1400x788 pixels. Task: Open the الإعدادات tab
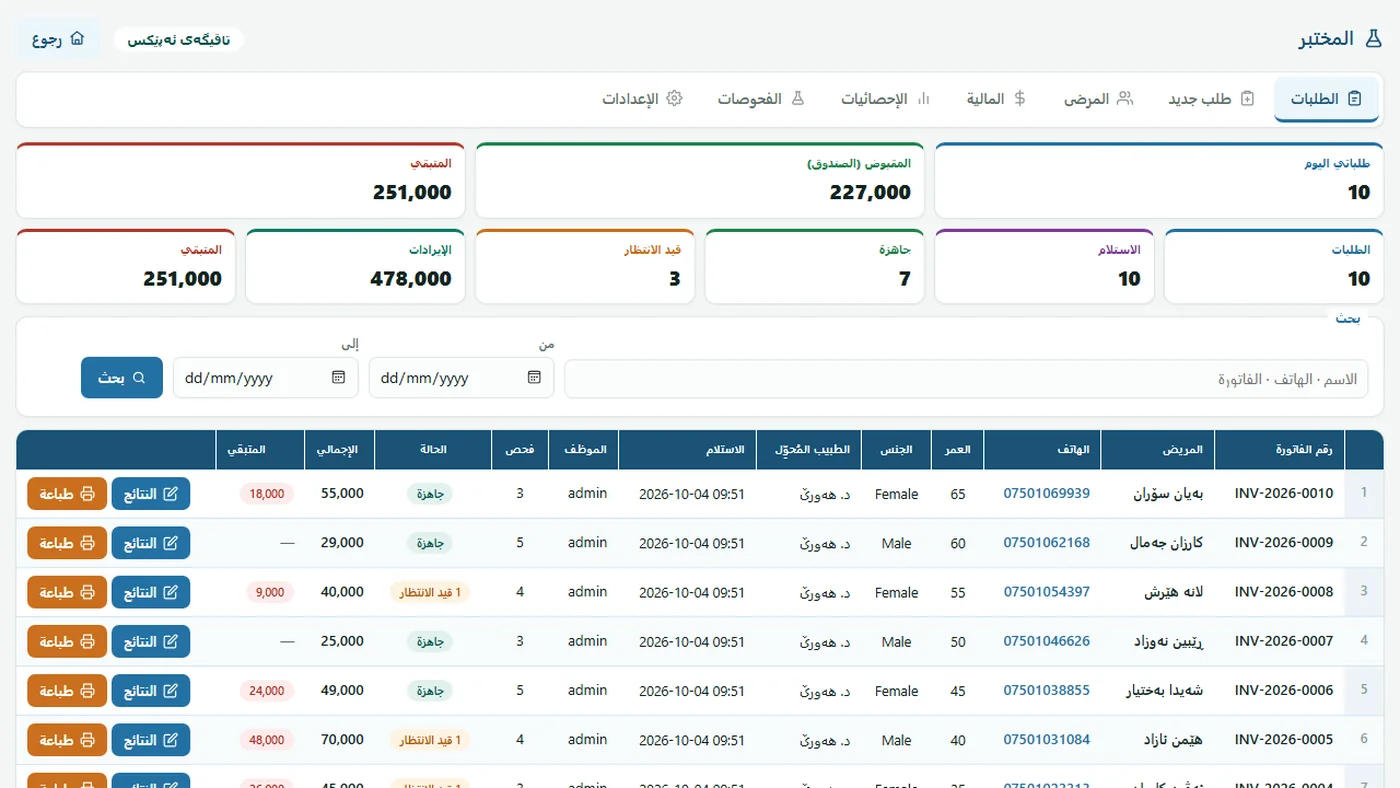point(642,100)
